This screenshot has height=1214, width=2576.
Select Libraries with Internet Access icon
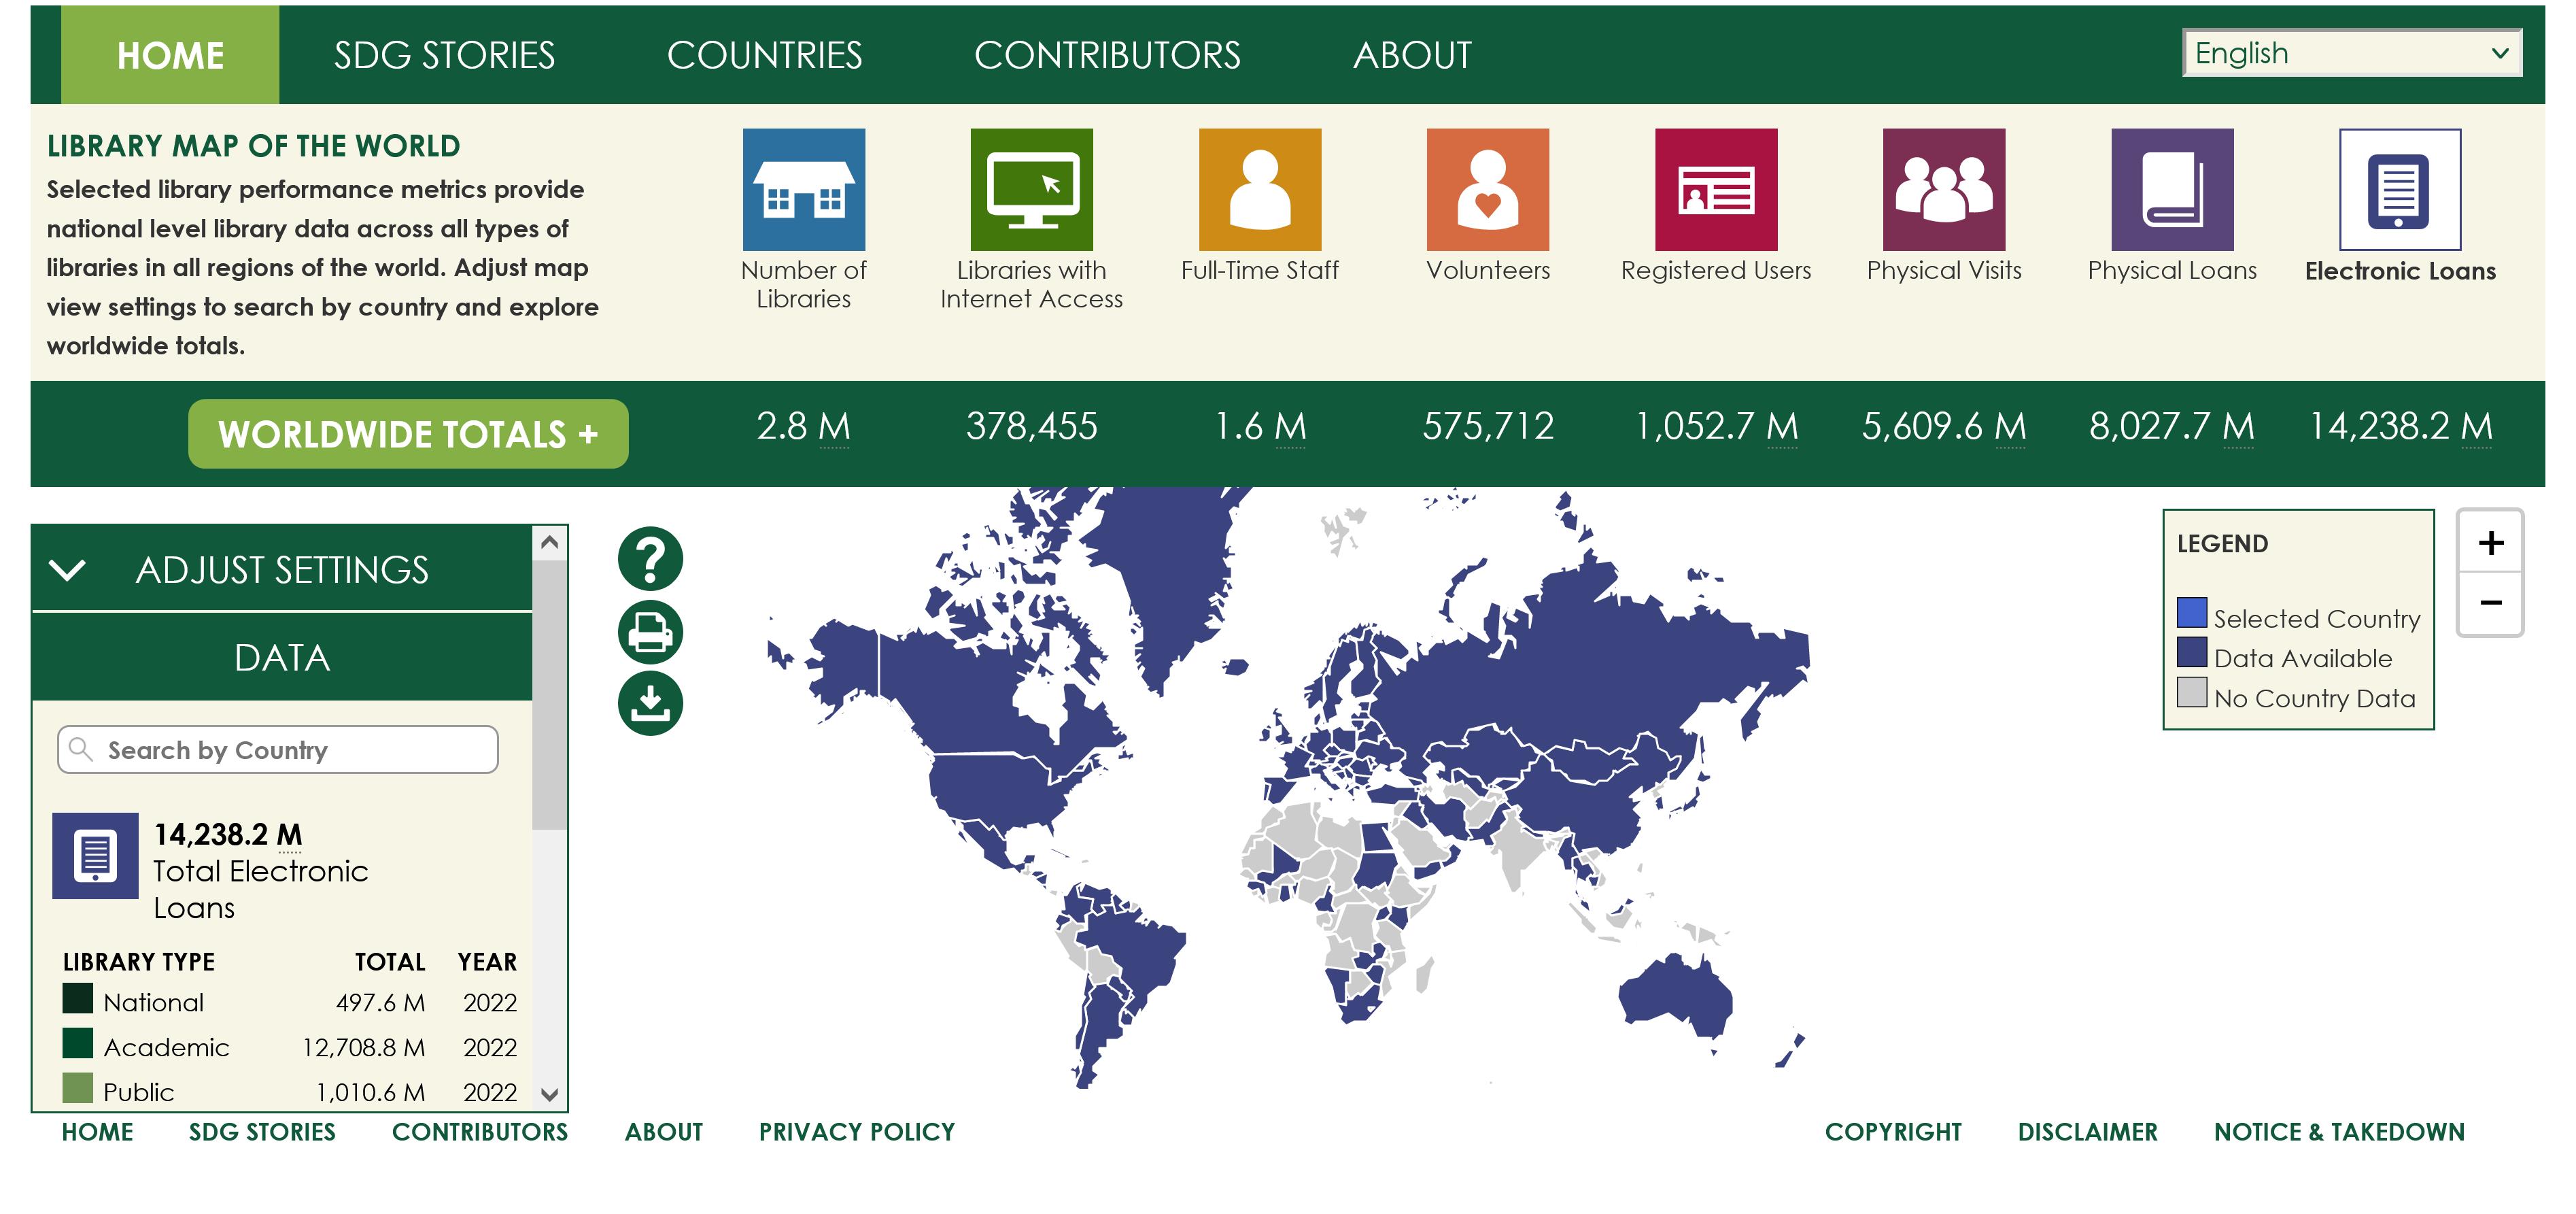coord(1031,189)
